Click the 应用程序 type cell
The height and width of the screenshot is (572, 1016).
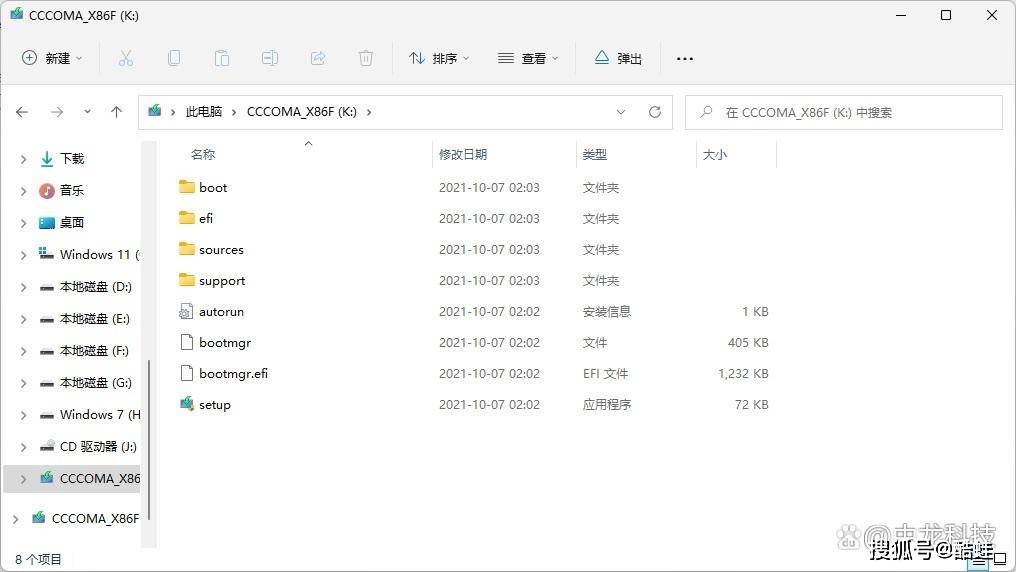coord(606,405)
